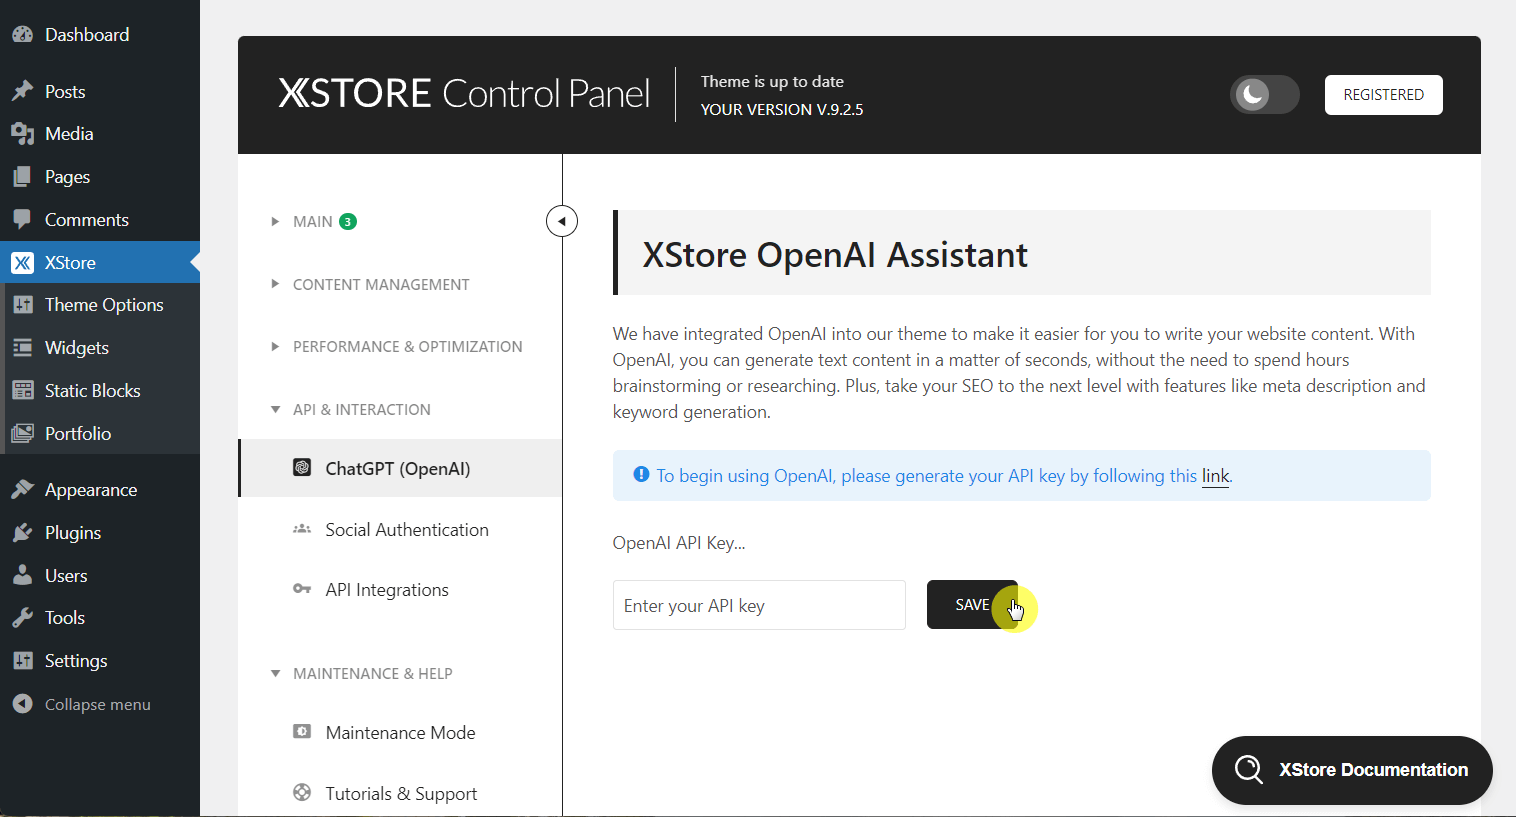1516x817 pixels.
Task: Collapse the control panel sidebar arrow
Action: point(561,220)
